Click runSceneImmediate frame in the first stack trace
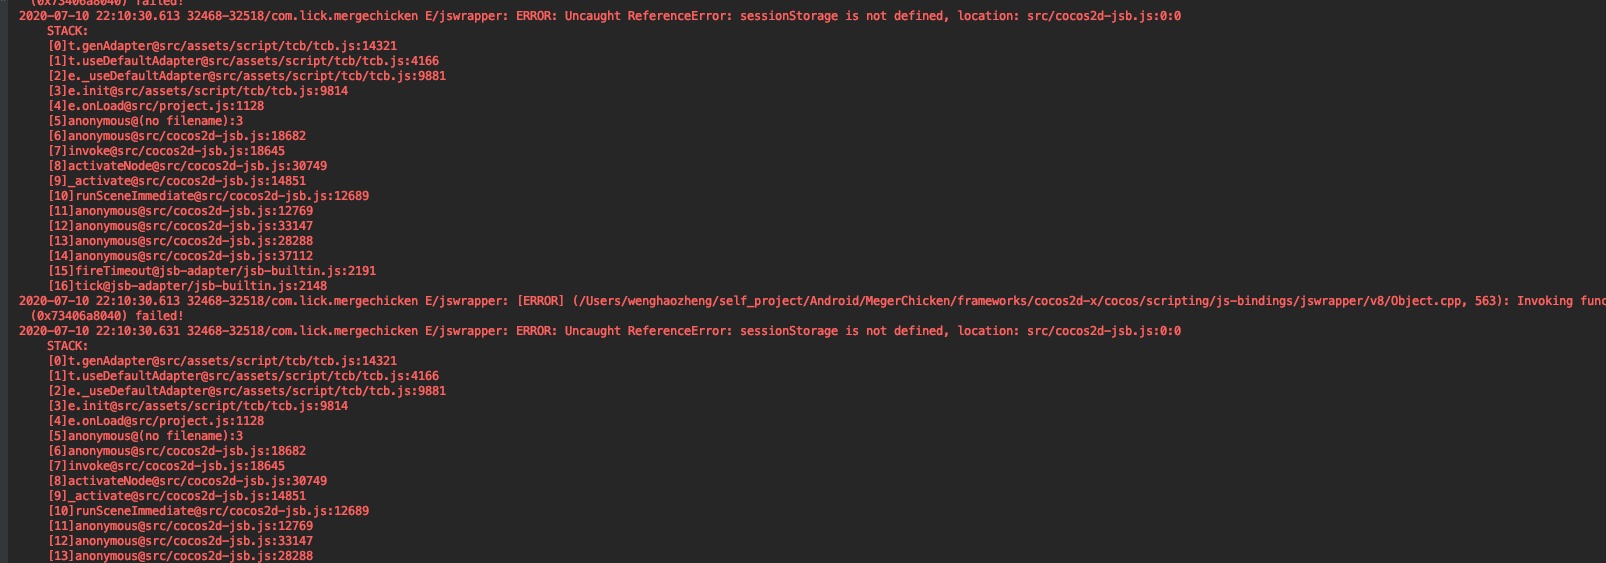Screen dimensions: 1606x563 click(208, 196)
